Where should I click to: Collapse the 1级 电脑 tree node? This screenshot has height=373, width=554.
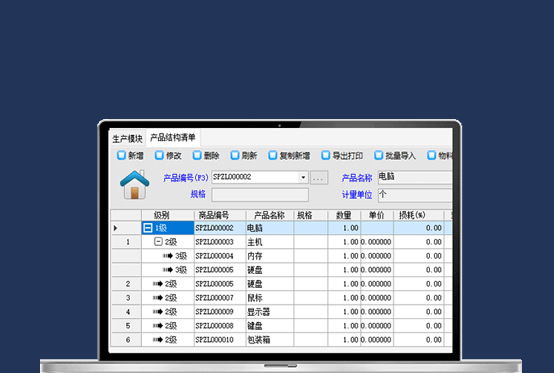[x=148, y=228]
